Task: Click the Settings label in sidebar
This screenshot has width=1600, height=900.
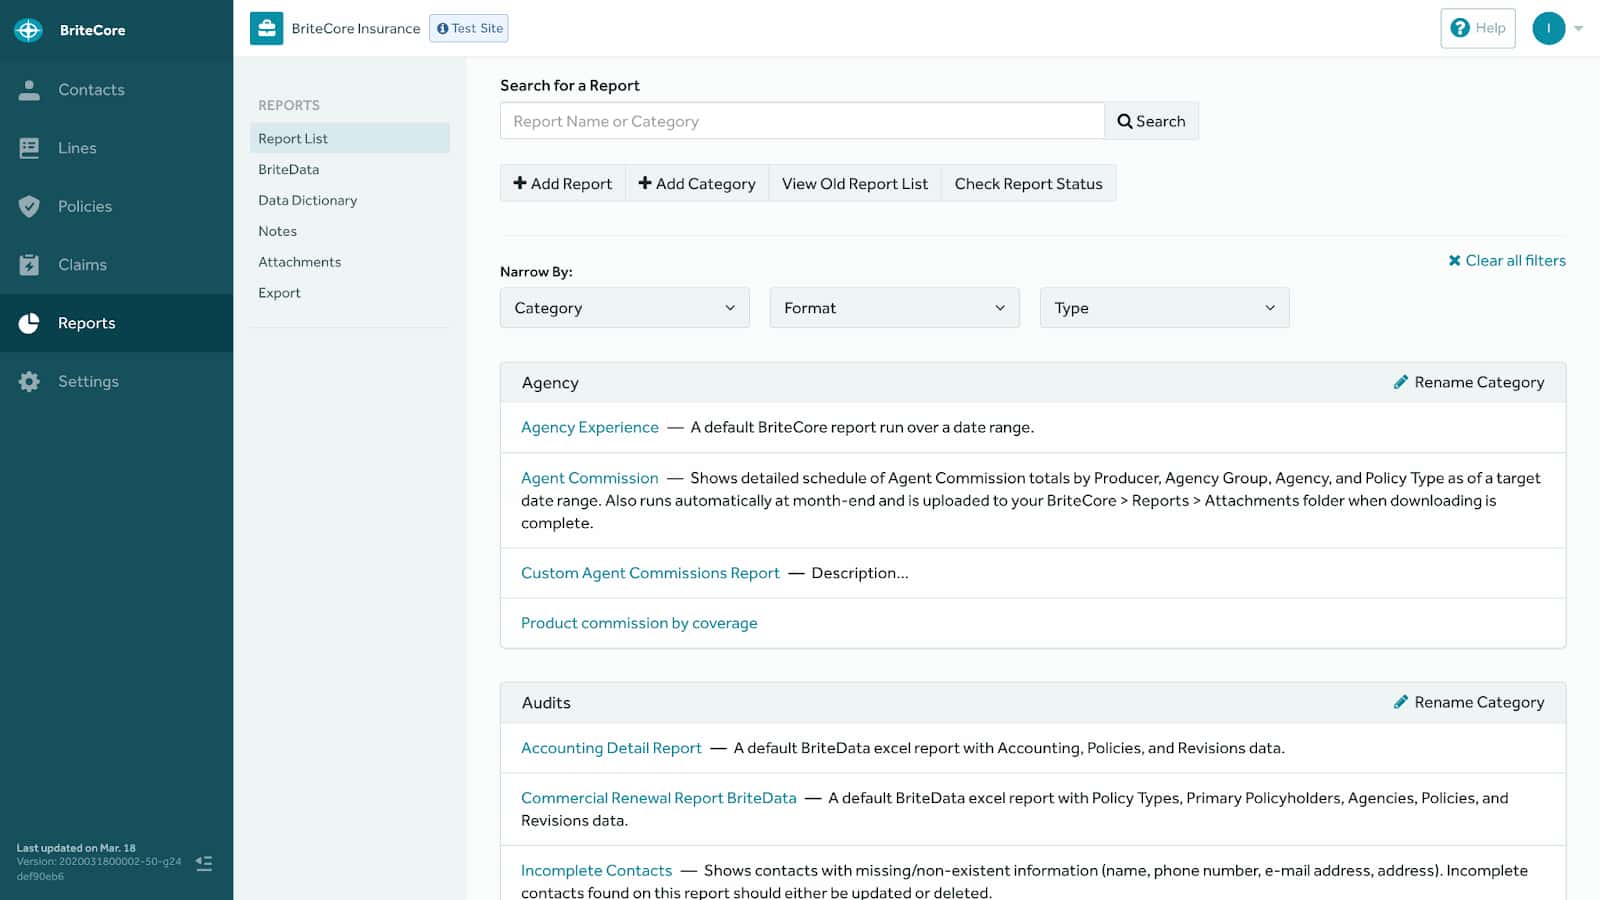Action: click(88, 381)
